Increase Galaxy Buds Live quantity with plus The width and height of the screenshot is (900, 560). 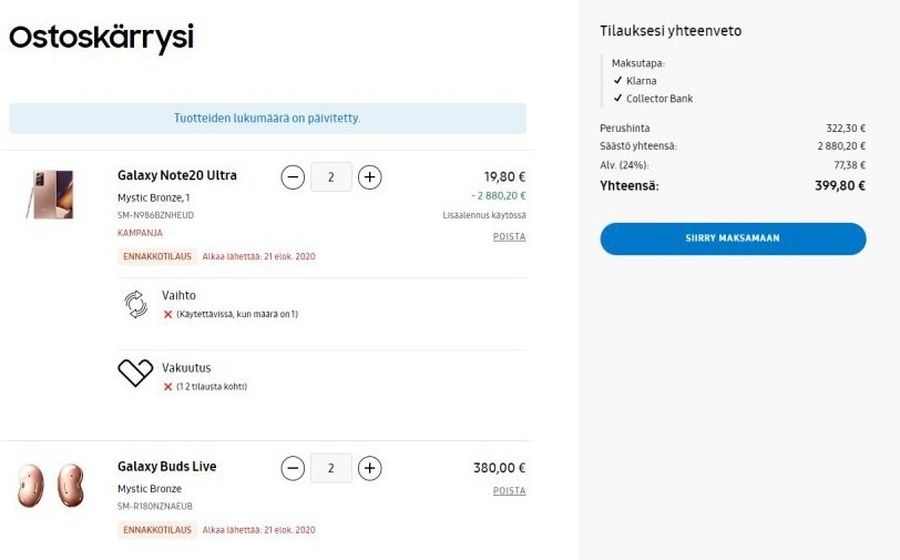coord(370,468)
